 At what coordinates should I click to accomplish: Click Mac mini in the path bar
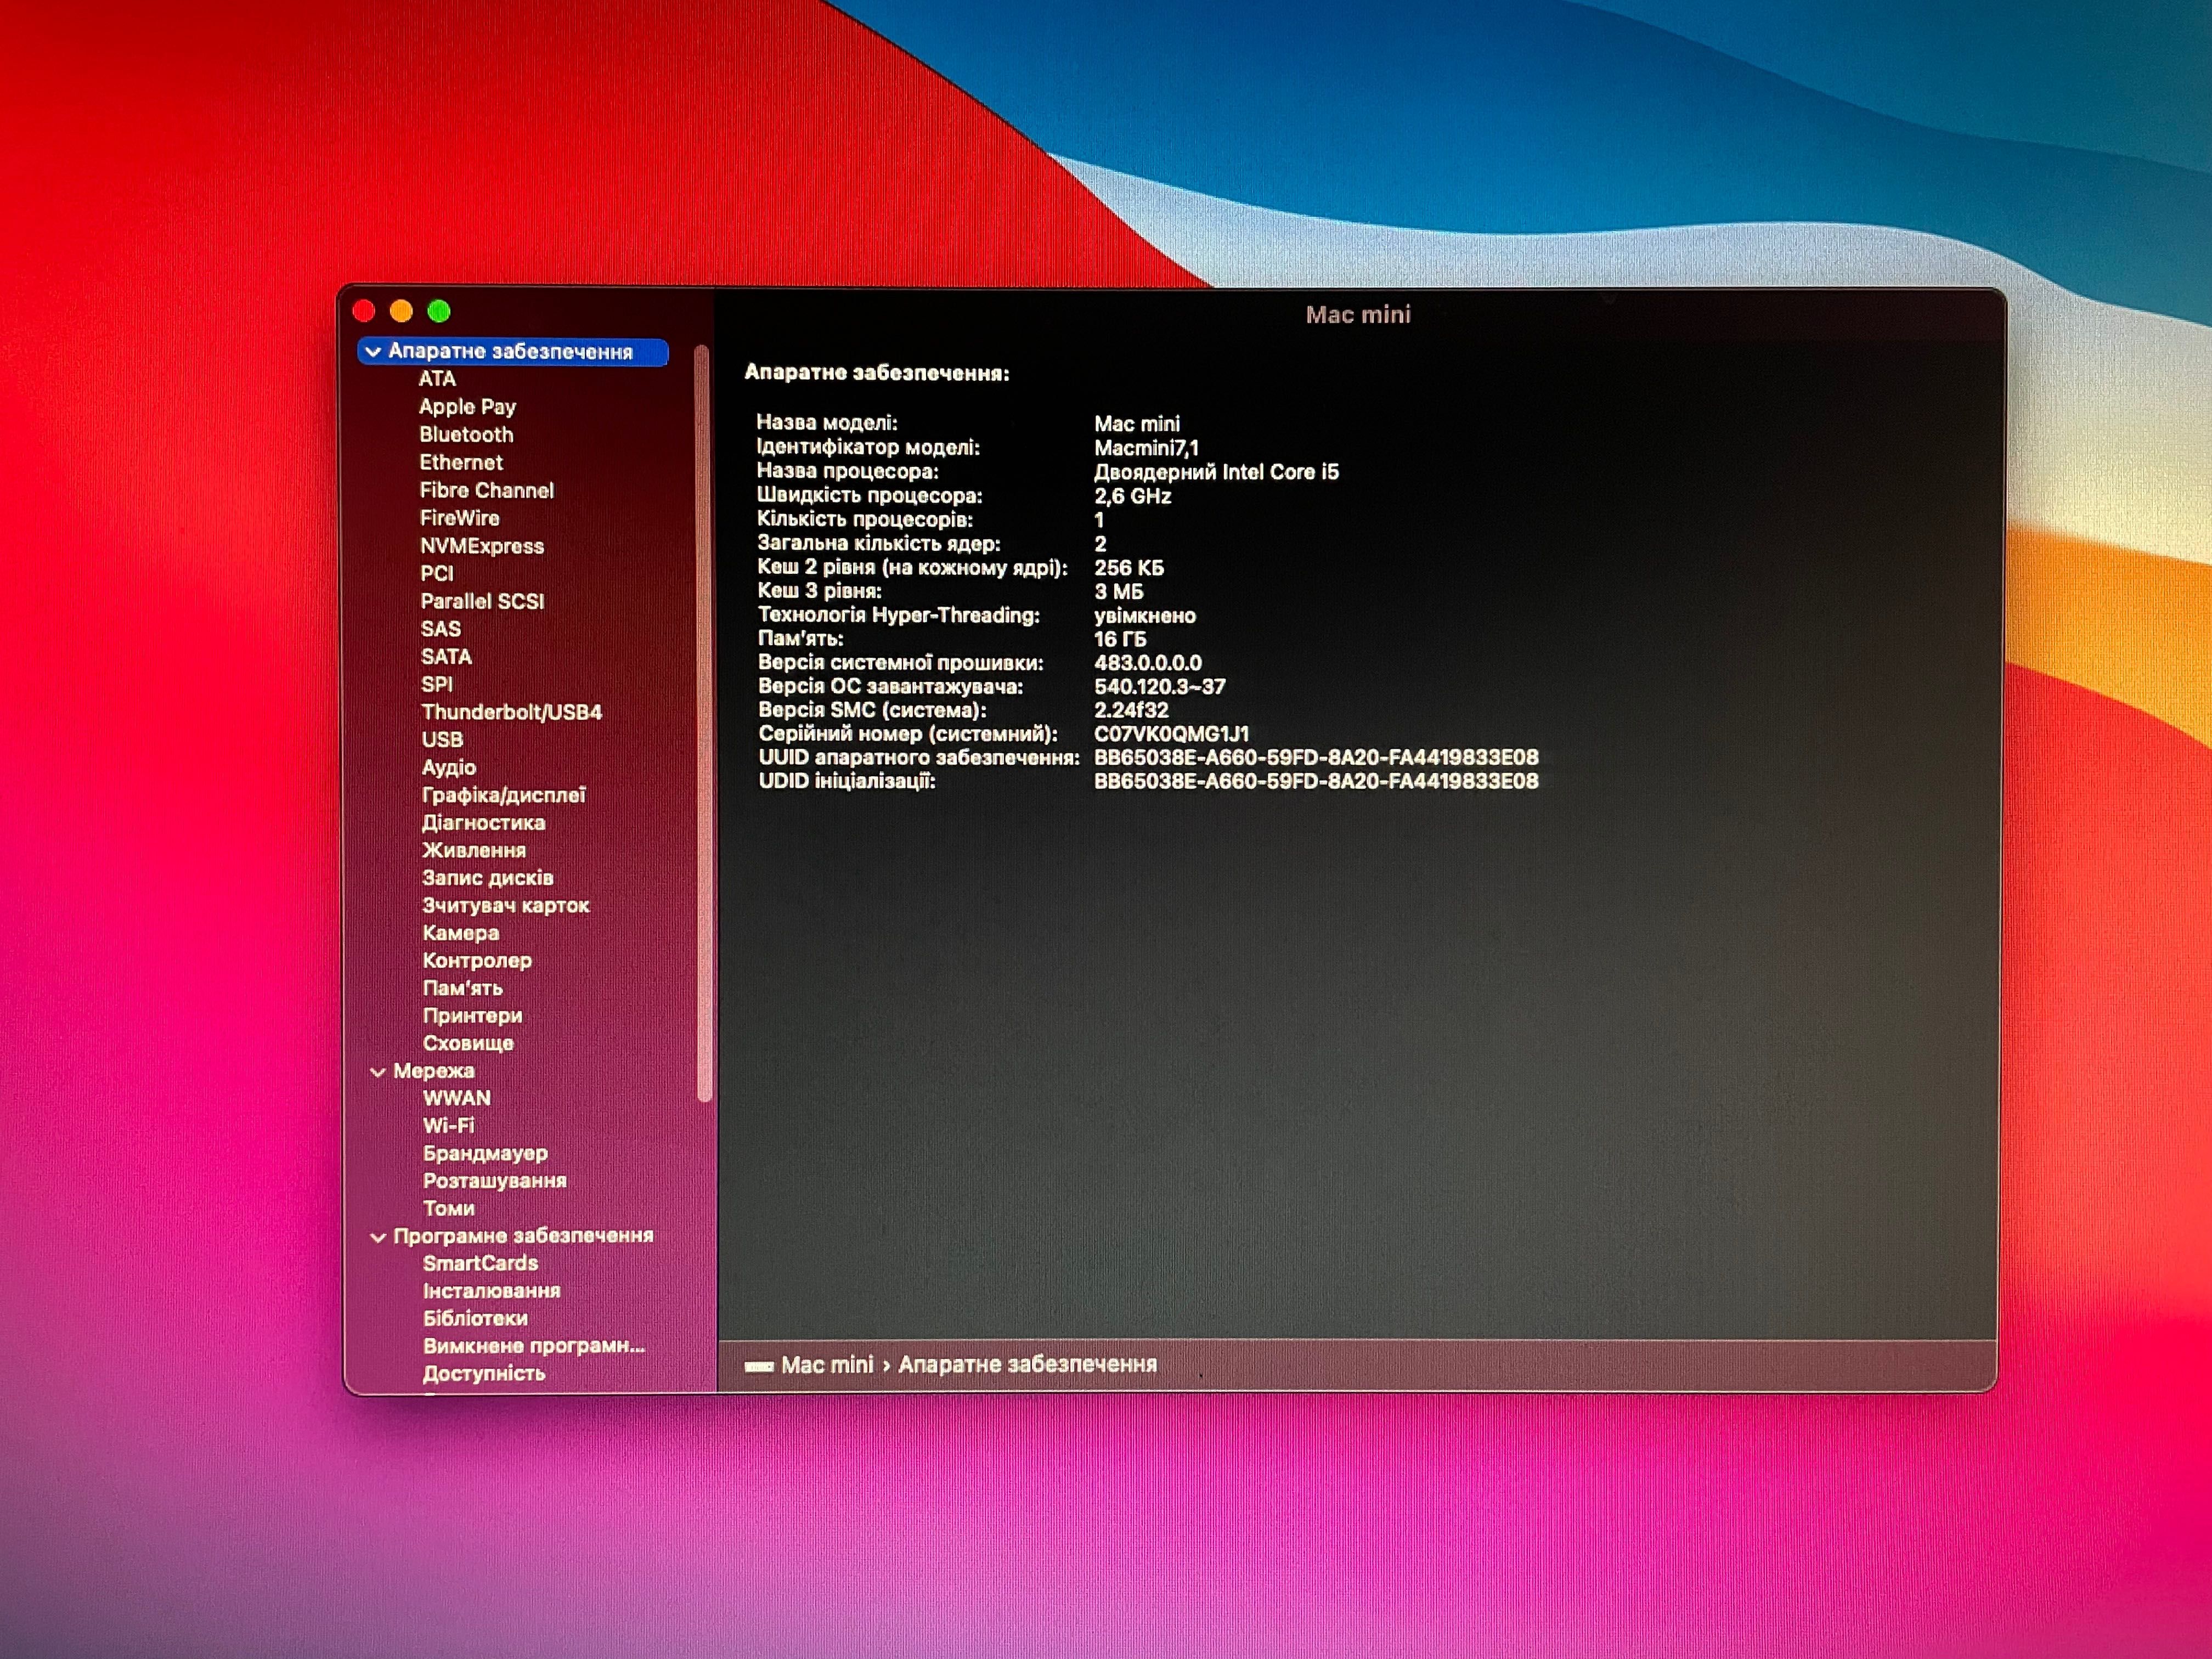827,1365
